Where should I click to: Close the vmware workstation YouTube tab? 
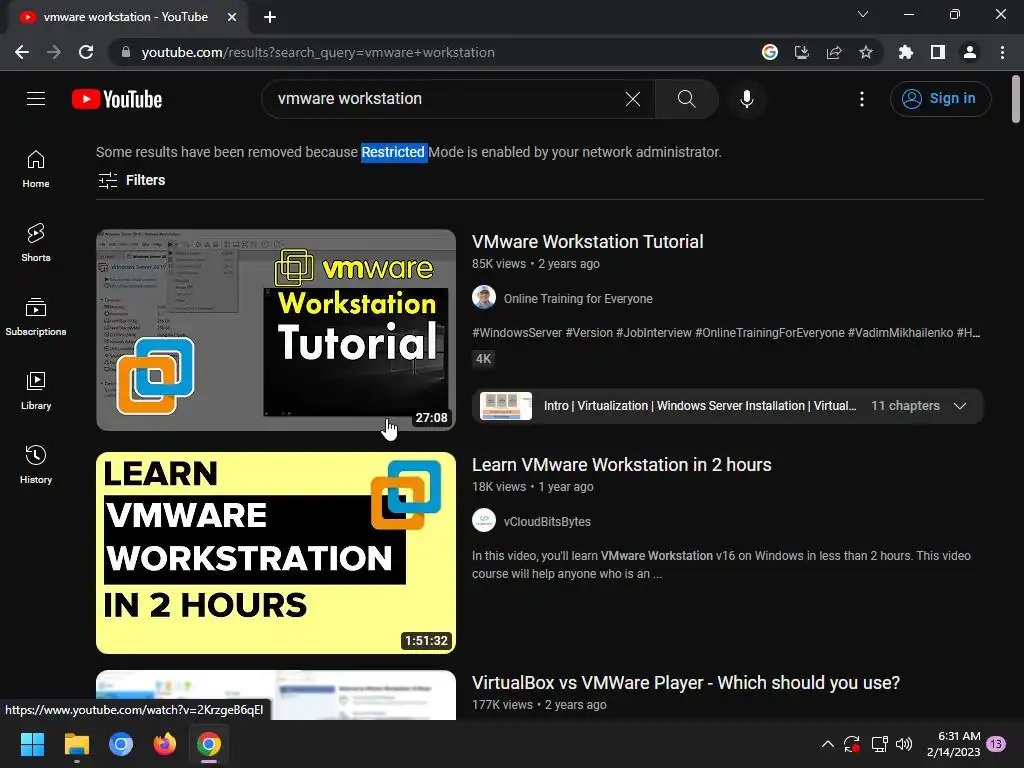coord(232,17)
